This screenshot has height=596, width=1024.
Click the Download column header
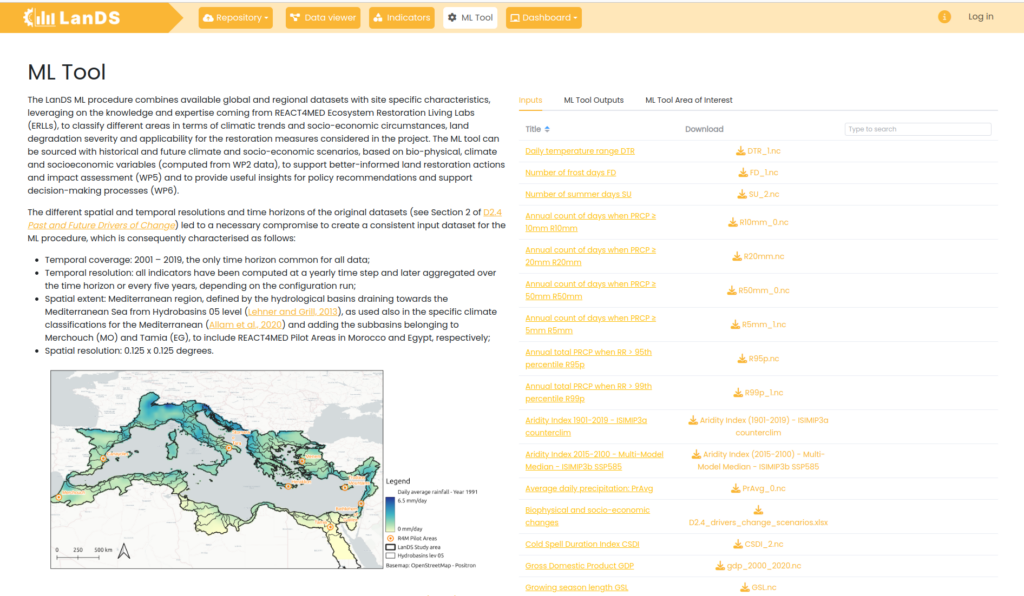704,129
